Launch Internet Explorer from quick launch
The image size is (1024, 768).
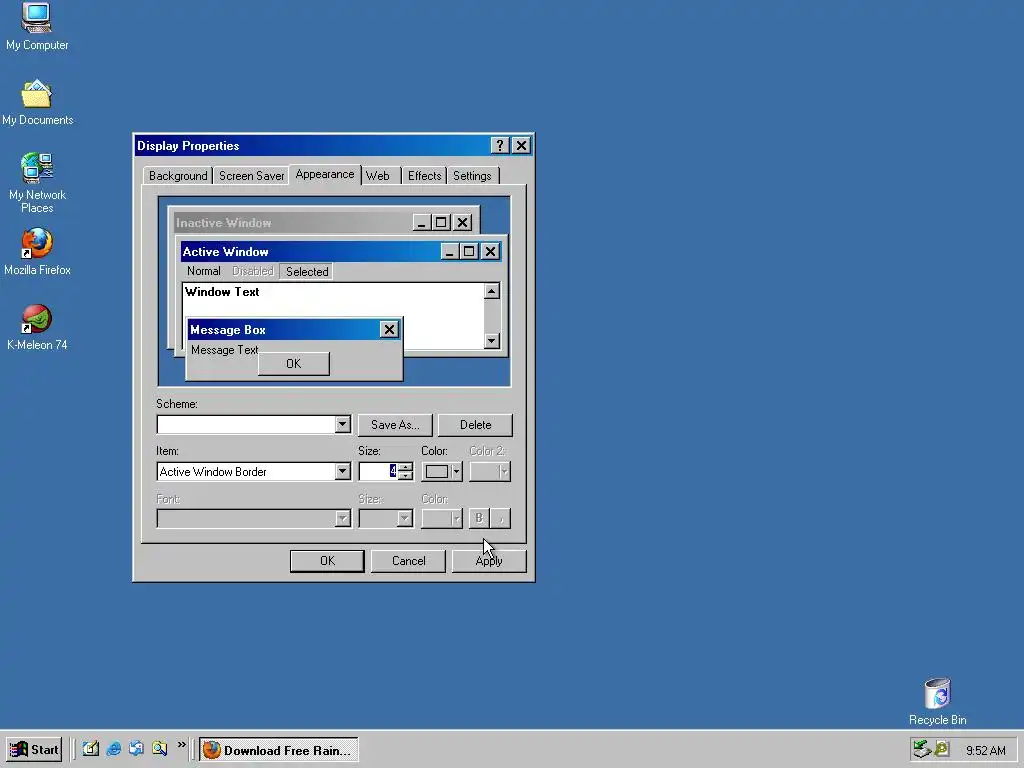pyautogui.click(x=114, y=748)
